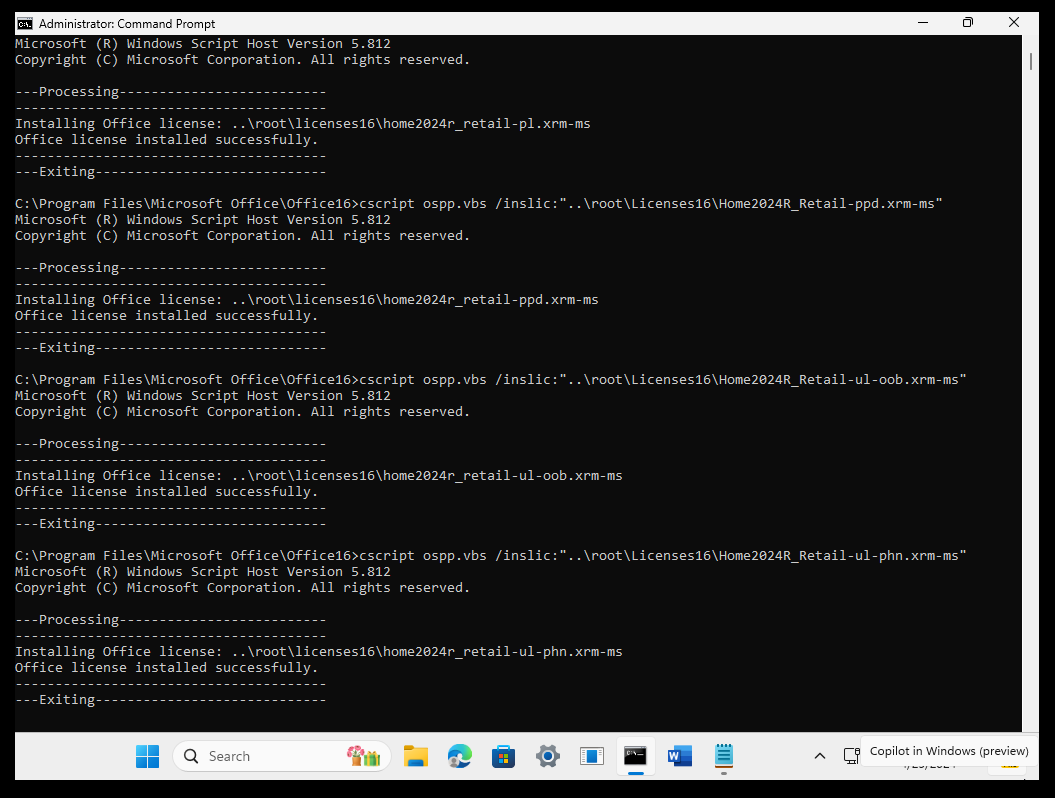1055x798 pixels.
Task: Switch to Command Prompt taskbar icon
Action: tap(635, 756)
